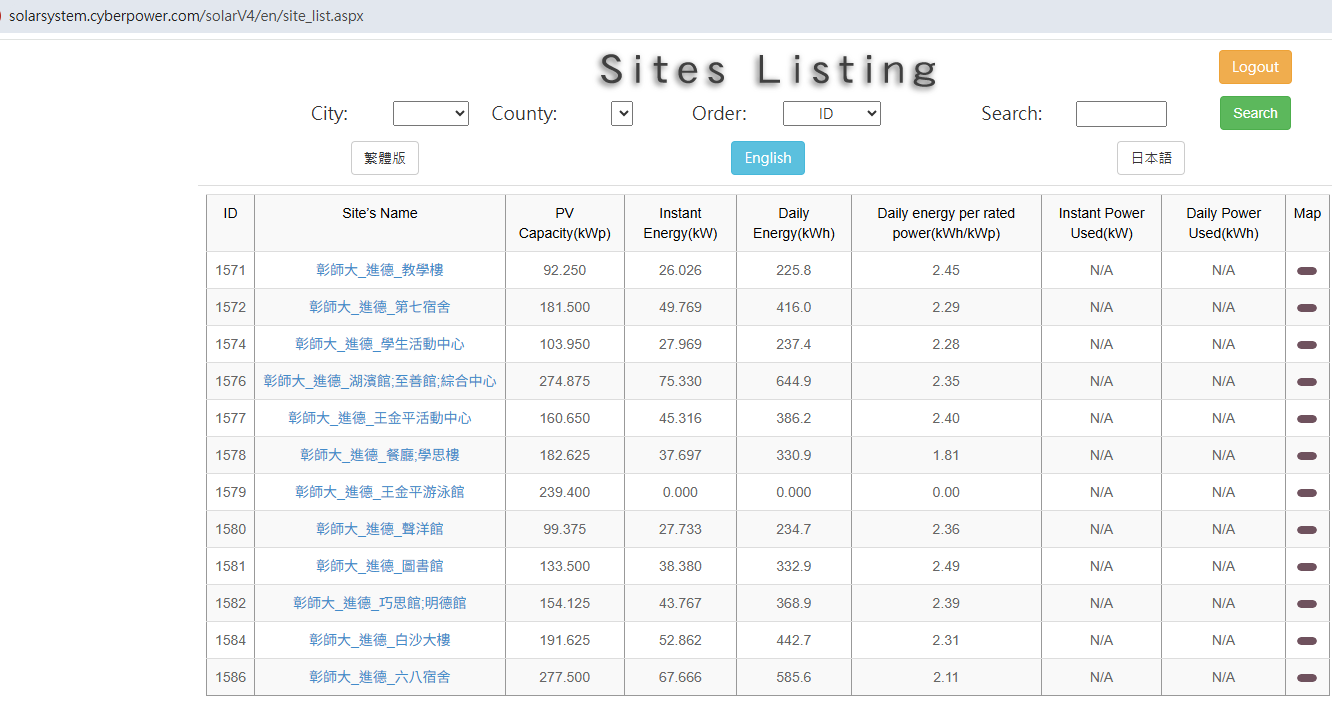Open the site 彰師大_進德_圖書館
Image resolution: width=1332 pixels, height=702 pixels.
[379, 565]
